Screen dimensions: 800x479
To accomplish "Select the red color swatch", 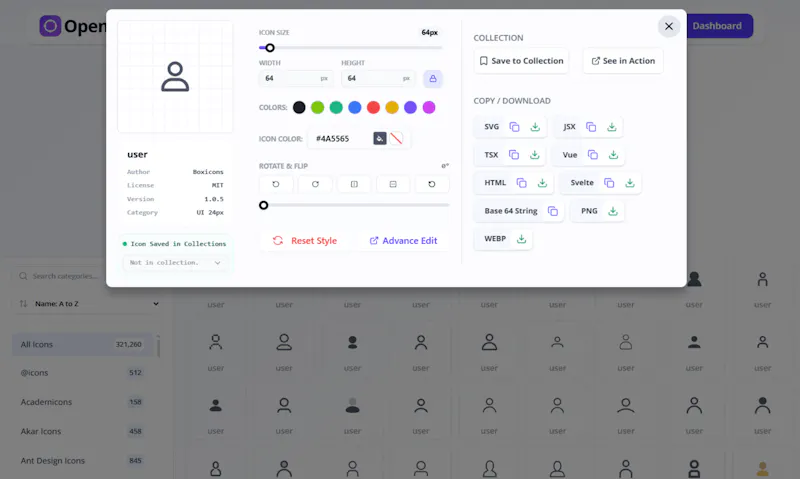I will click(x=373, y=108).
